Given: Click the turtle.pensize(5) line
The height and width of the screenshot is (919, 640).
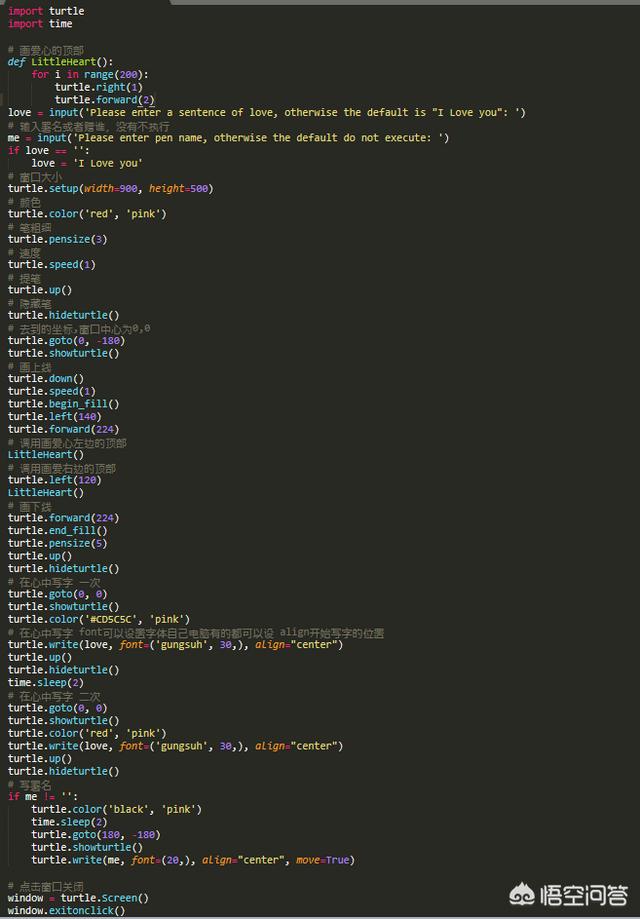Looking at the screenshot, I should (x=57, y=543).
